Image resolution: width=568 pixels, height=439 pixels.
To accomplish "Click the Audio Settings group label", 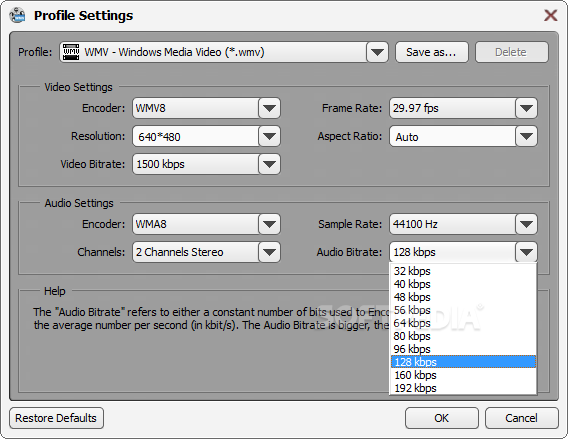I will pos(79,203).
